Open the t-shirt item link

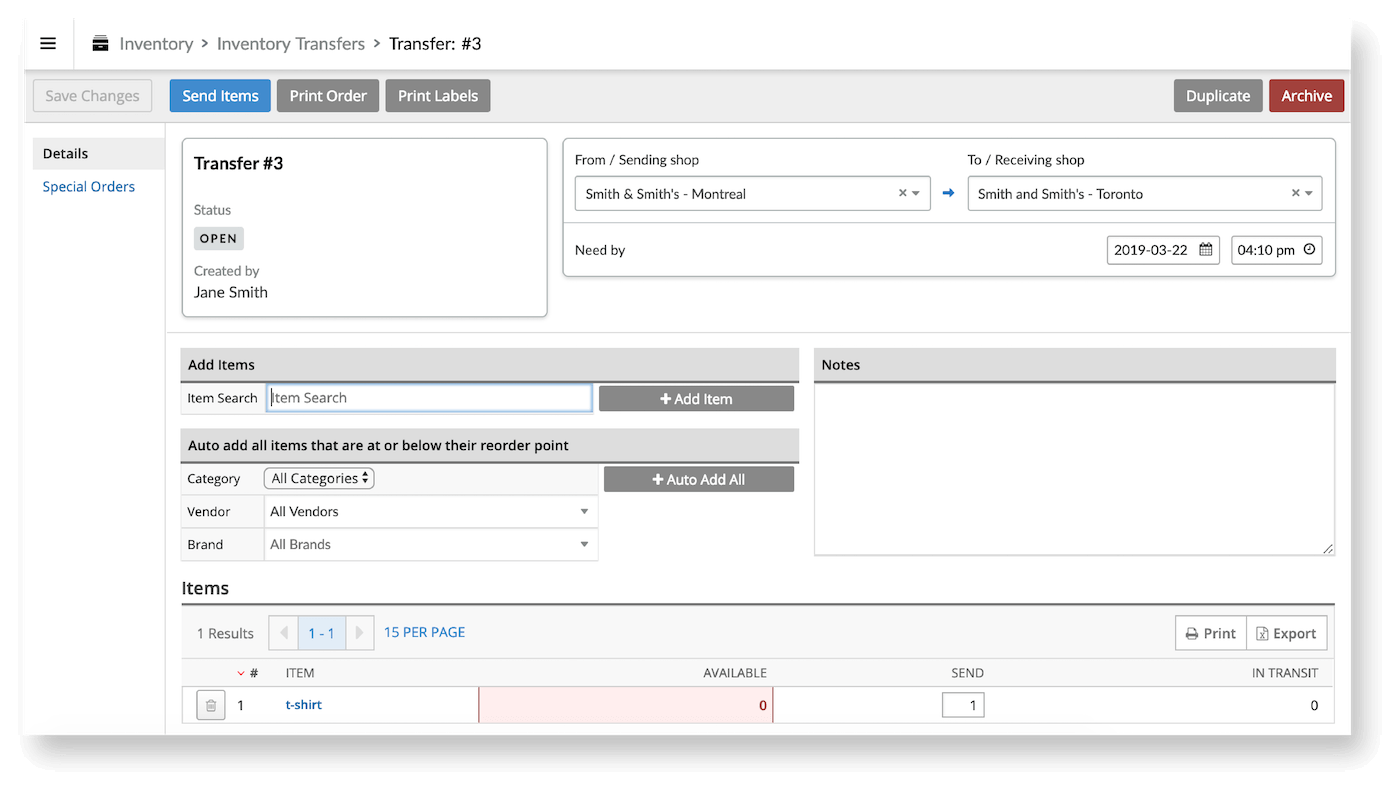click(x=303, y=705)
